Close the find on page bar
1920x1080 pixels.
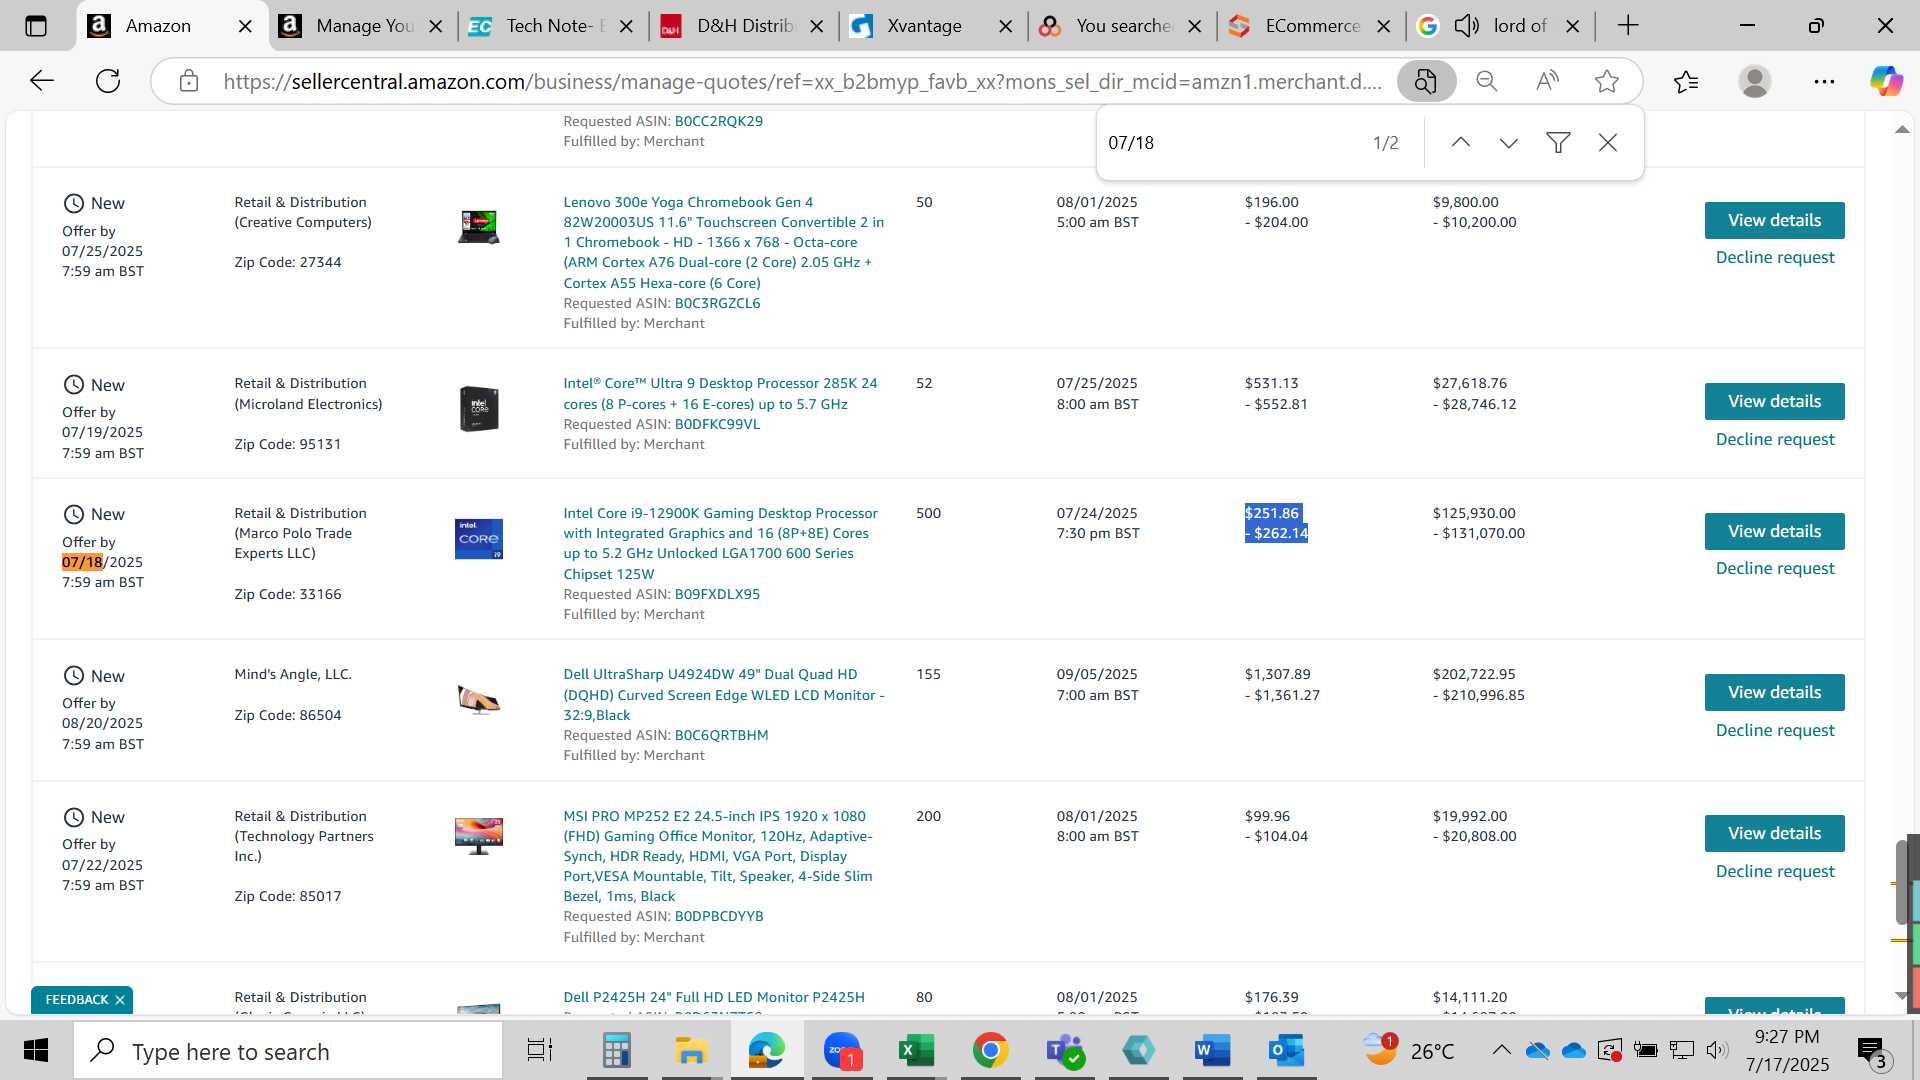click(1608, 143)
